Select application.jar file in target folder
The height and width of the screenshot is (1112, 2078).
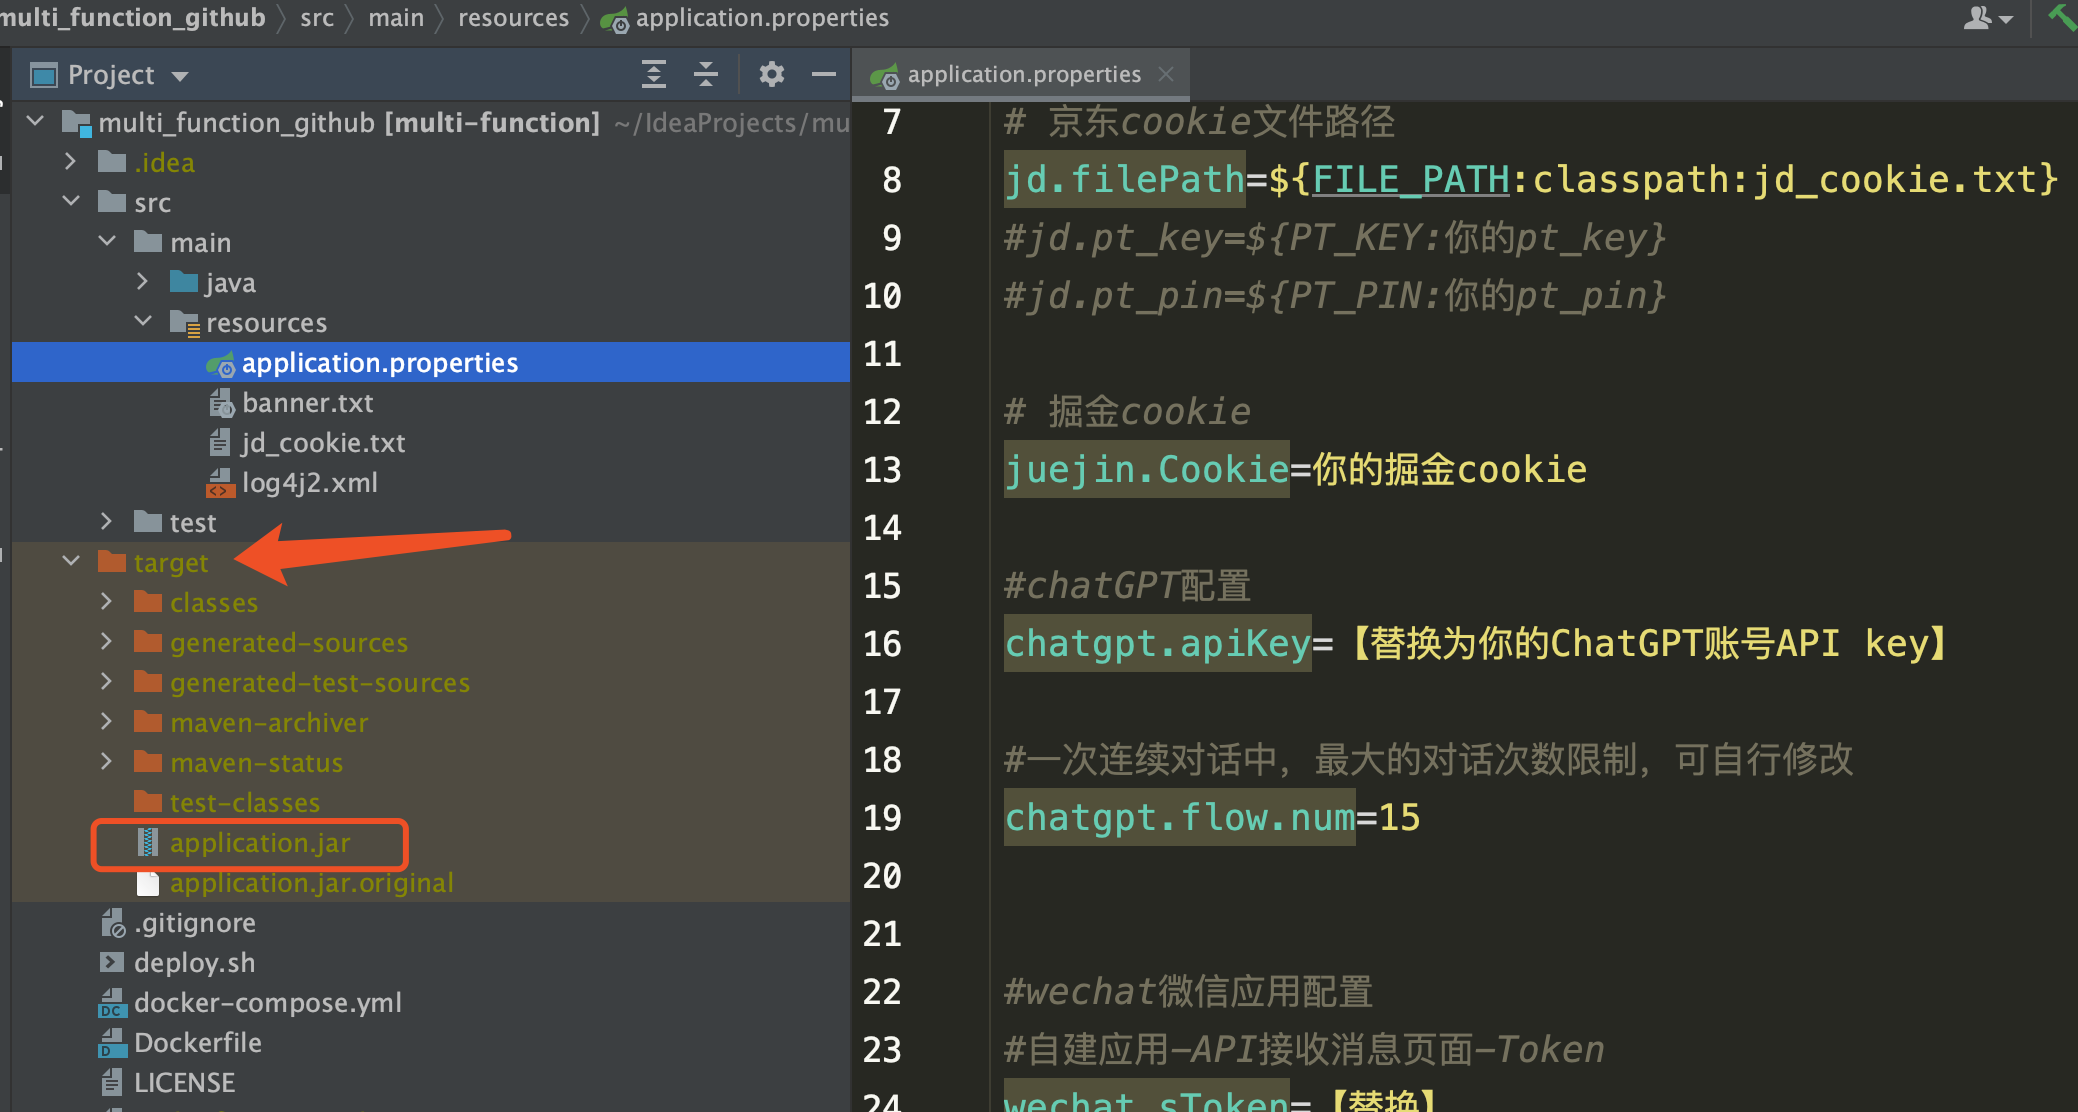(259, 843)
